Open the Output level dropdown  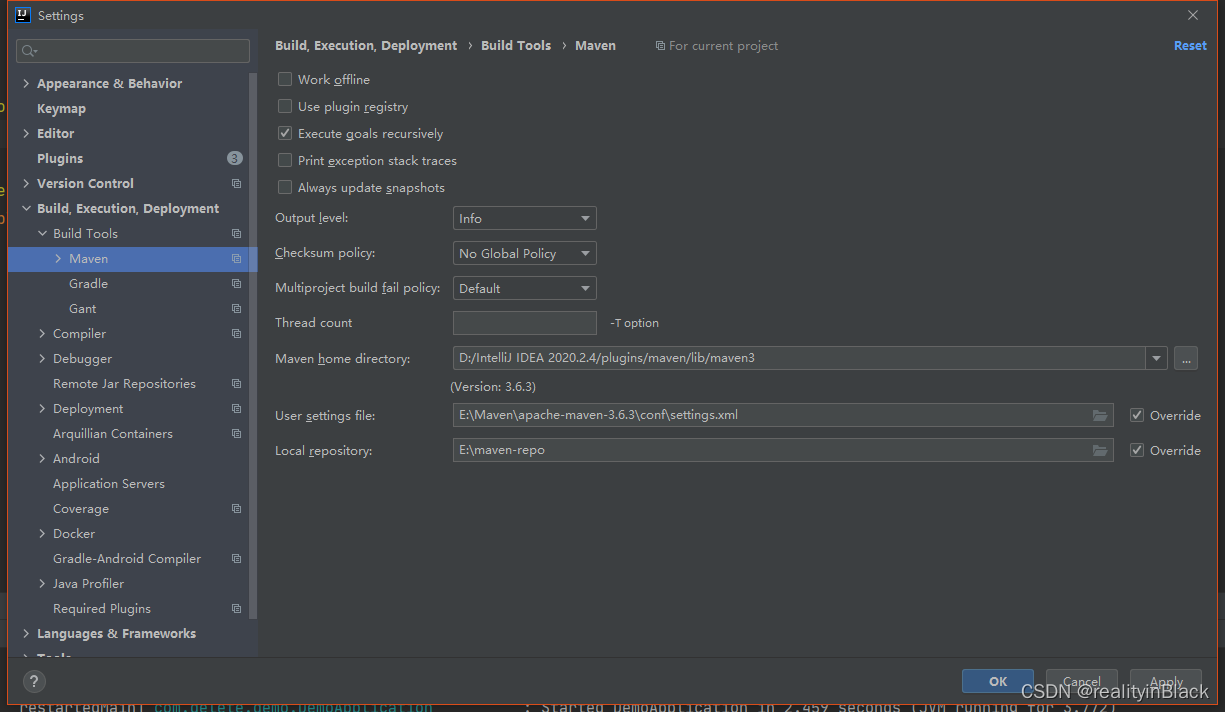tap(525, 218)
